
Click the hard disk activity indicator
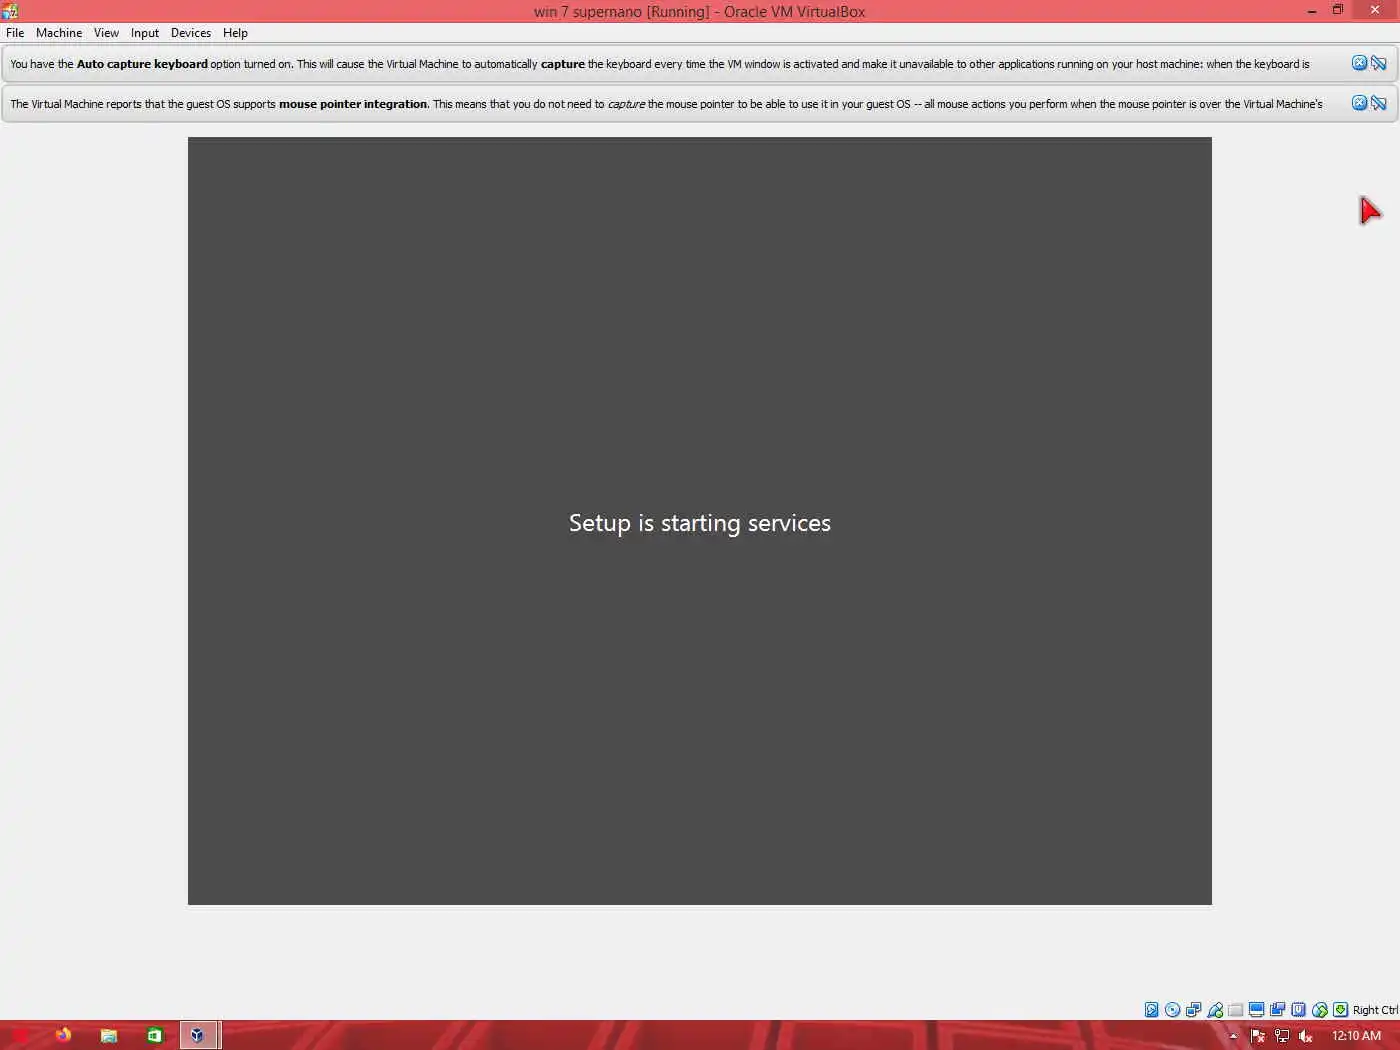(1151, 1010)
